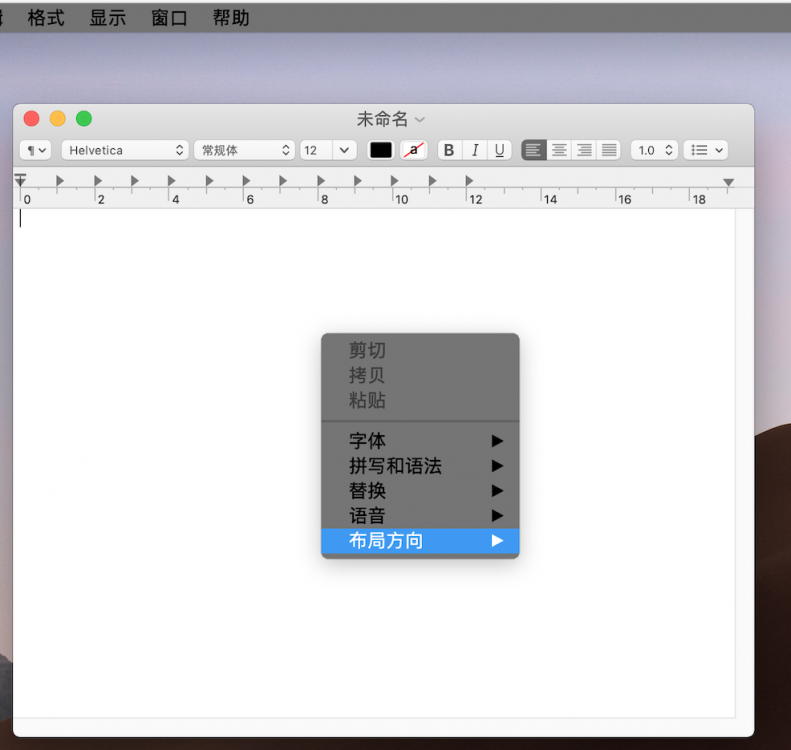This screenshot has width=791, height=750.
Task: Choose 剪切 in the context menu
Action: 420,350
